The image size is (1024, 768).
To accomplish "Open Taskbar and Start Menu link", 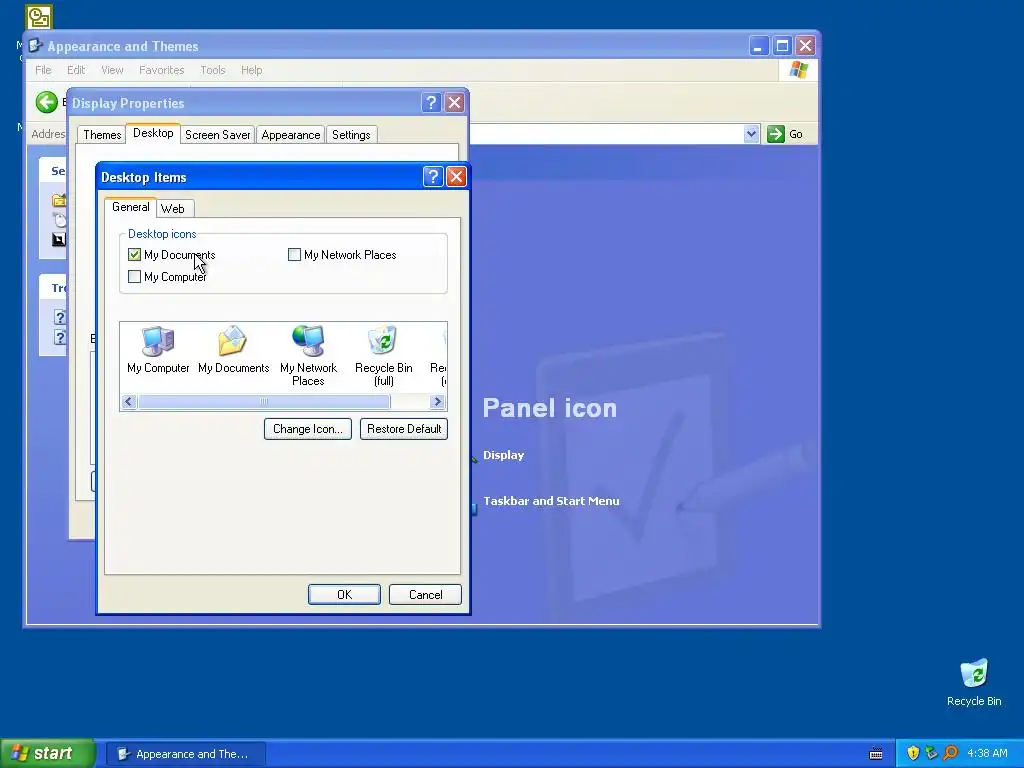I will (x=551, y=501).
